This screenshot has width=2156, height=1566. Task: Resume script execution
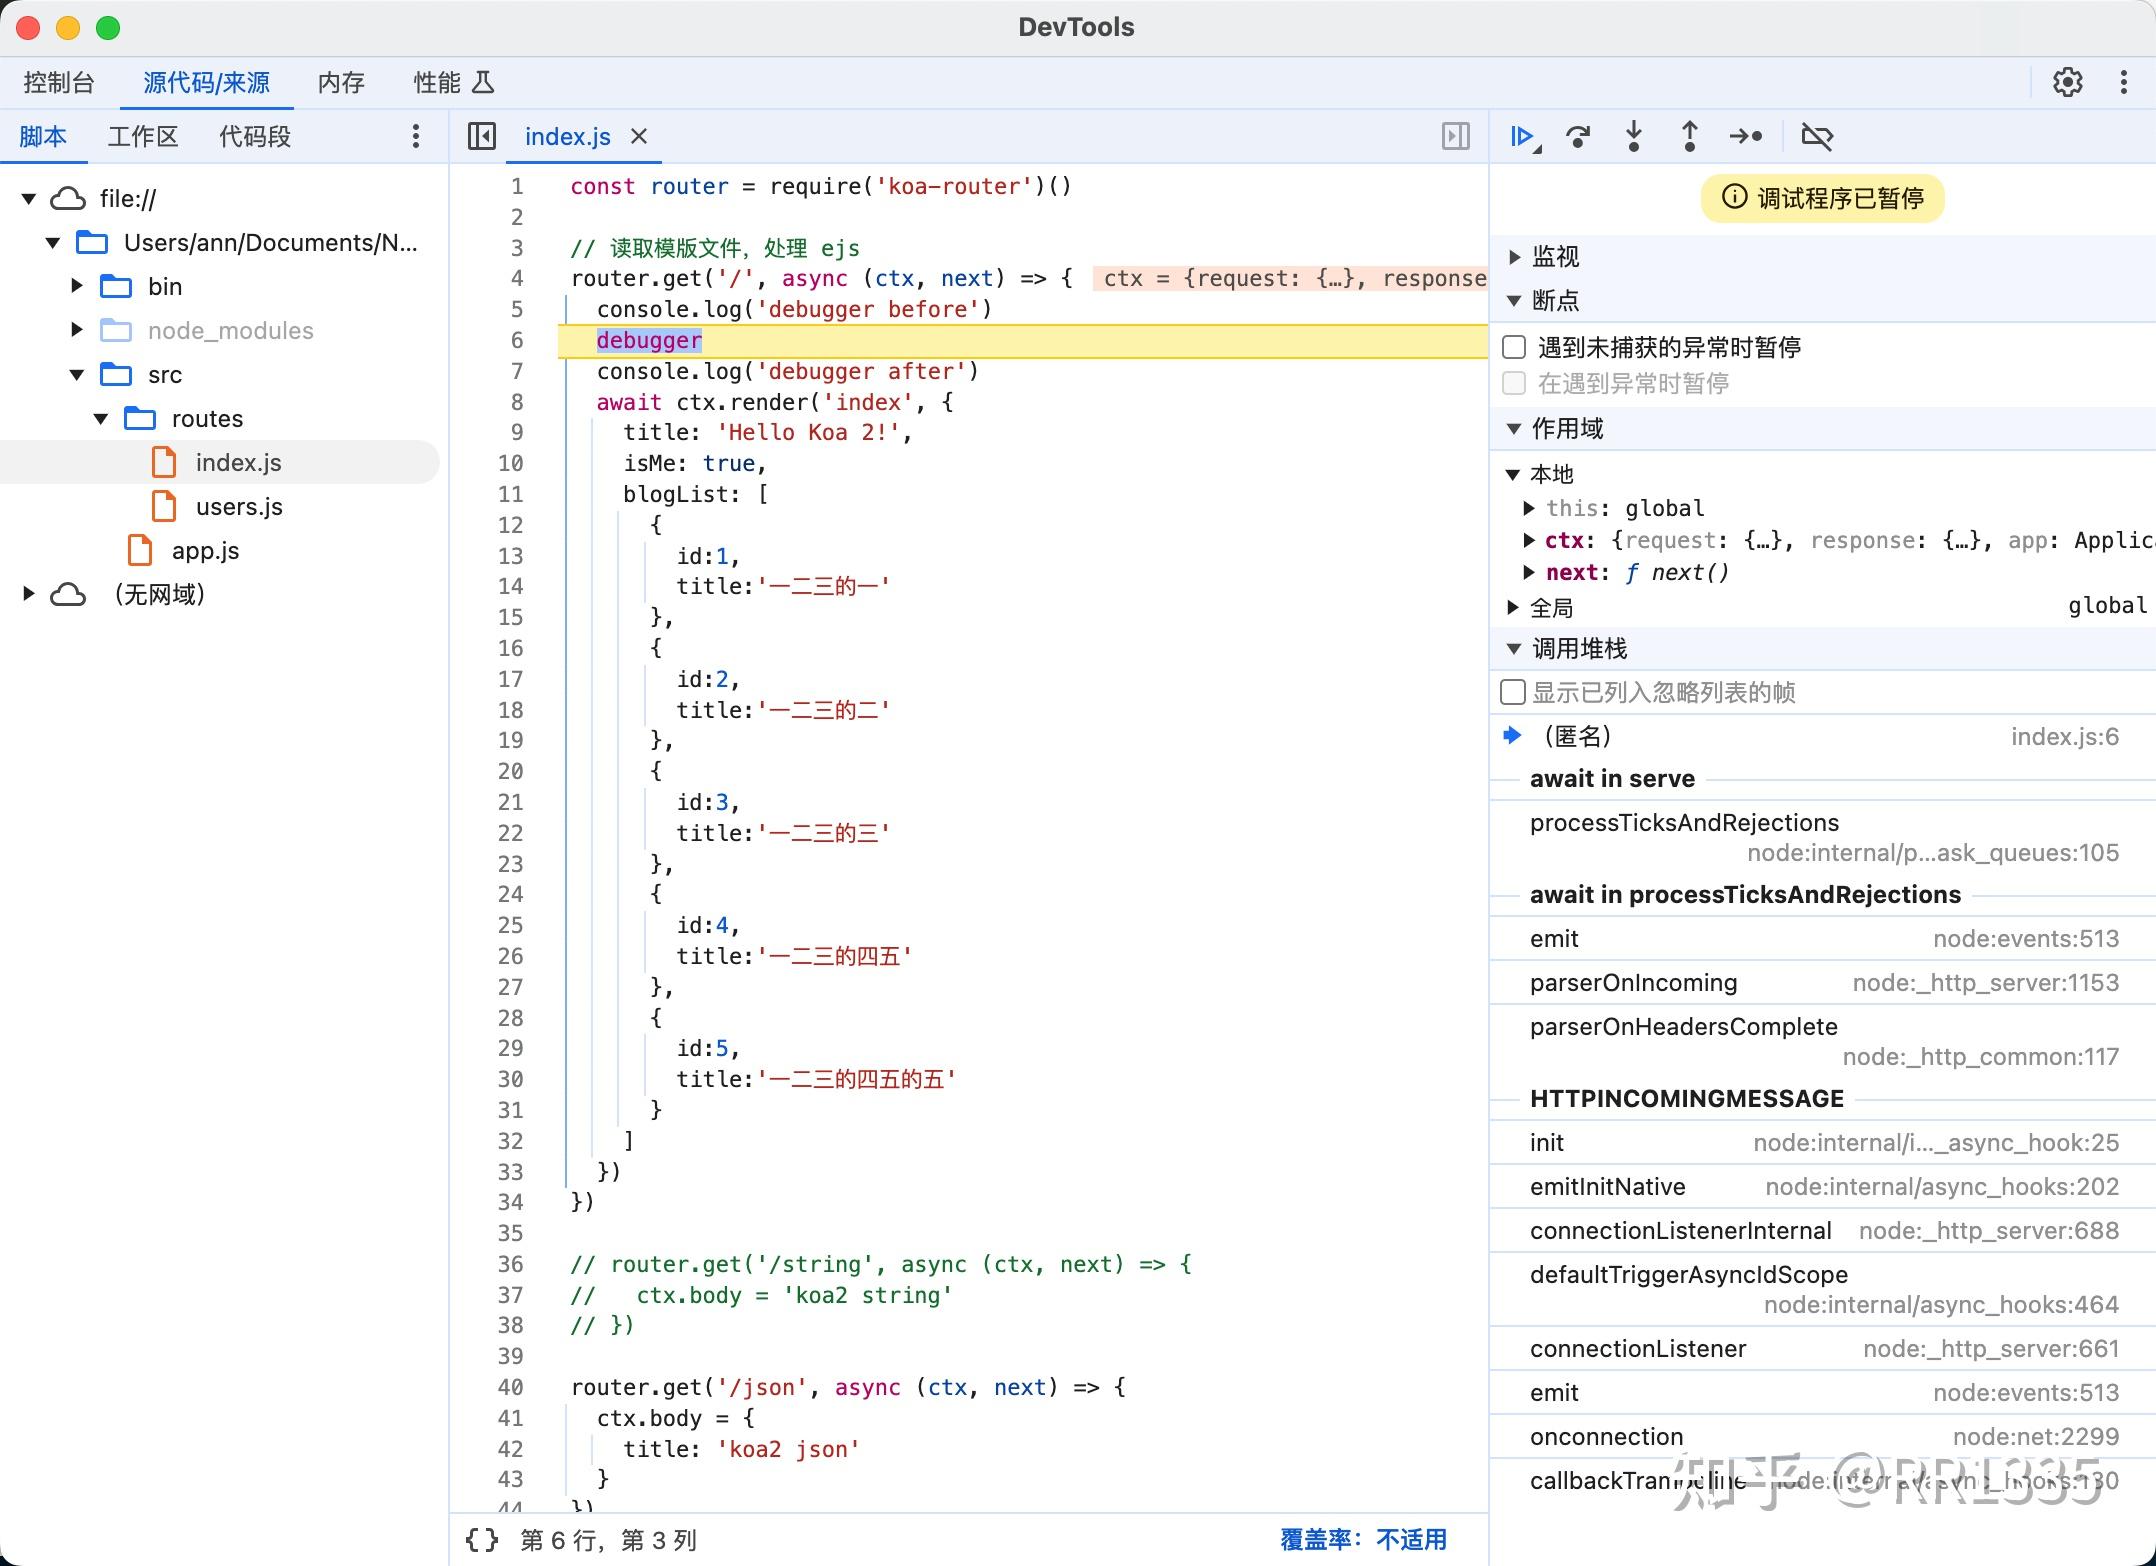(x=1521, y=136)
